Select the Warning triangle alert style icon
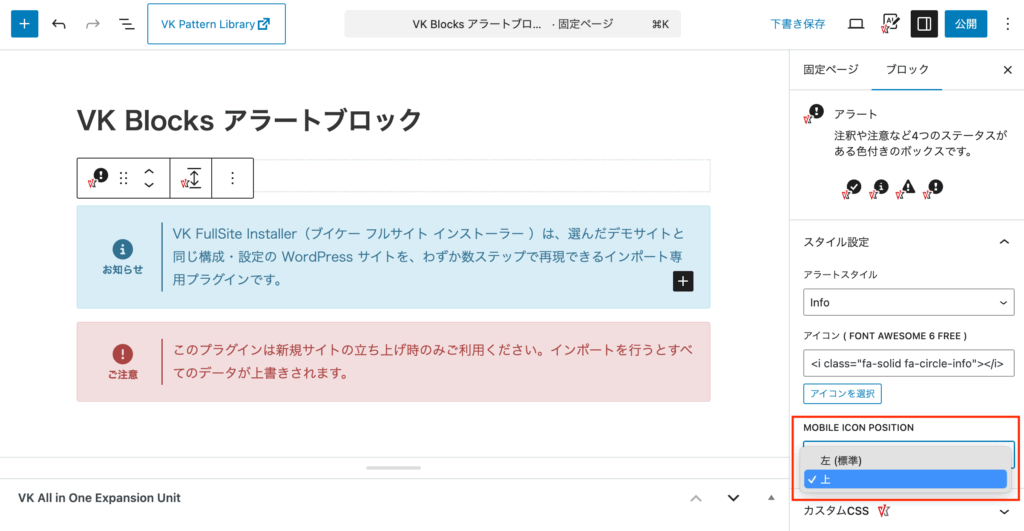 pyautogui.click(x=906, y=189)
